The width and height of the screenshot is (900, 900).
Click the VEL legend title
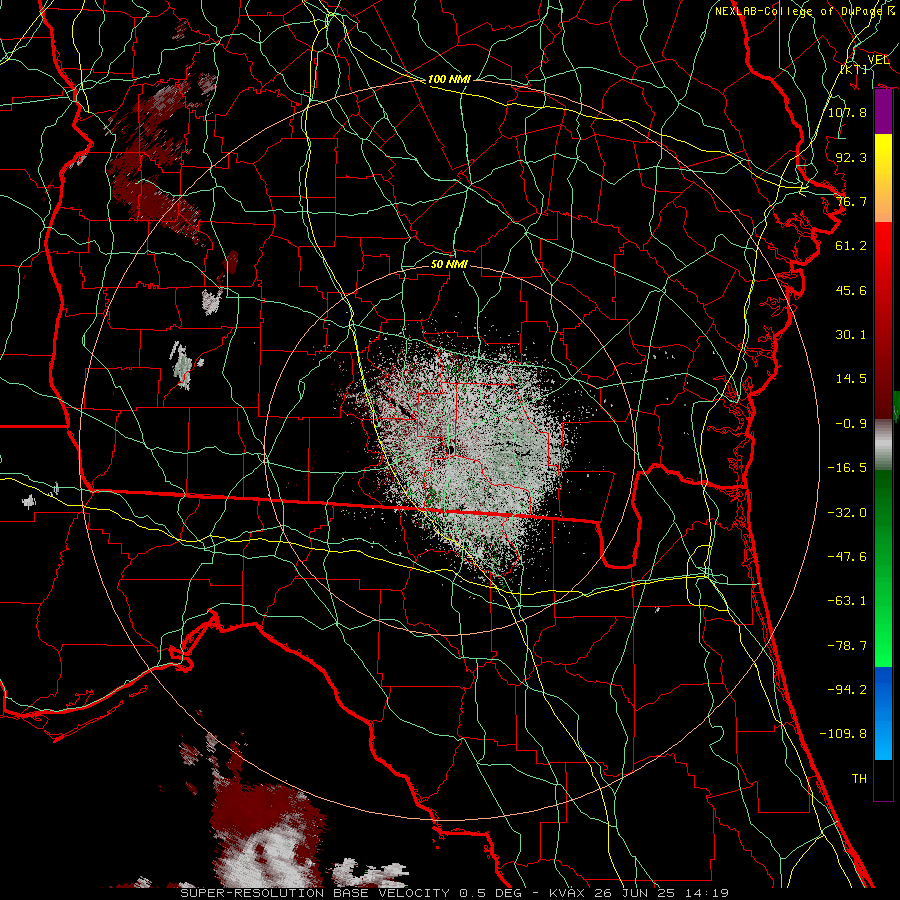(878, 60)
